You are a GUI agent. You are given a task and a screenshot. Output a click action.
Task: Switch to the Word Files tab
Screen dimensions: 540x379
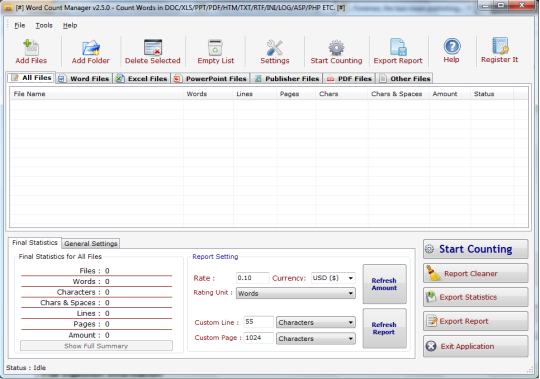pyautogui.click(x=84, y=79)
